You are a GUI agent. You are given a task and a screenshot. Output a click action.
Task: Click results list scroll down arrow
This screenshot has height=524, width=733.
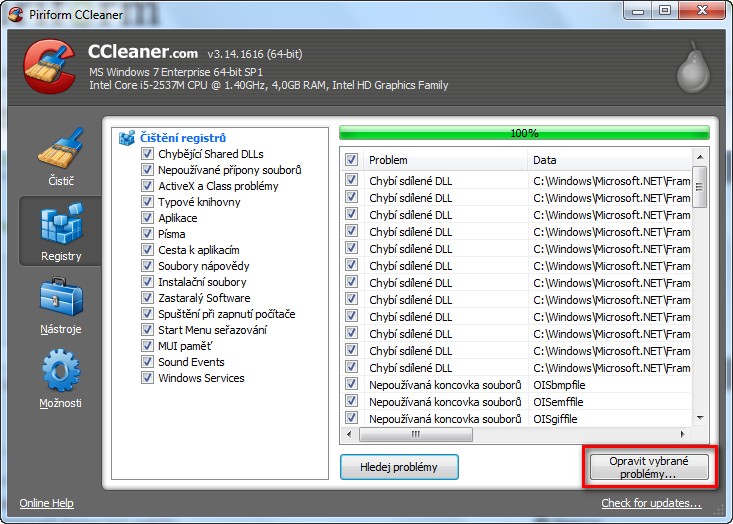click(x=700, y=418)
